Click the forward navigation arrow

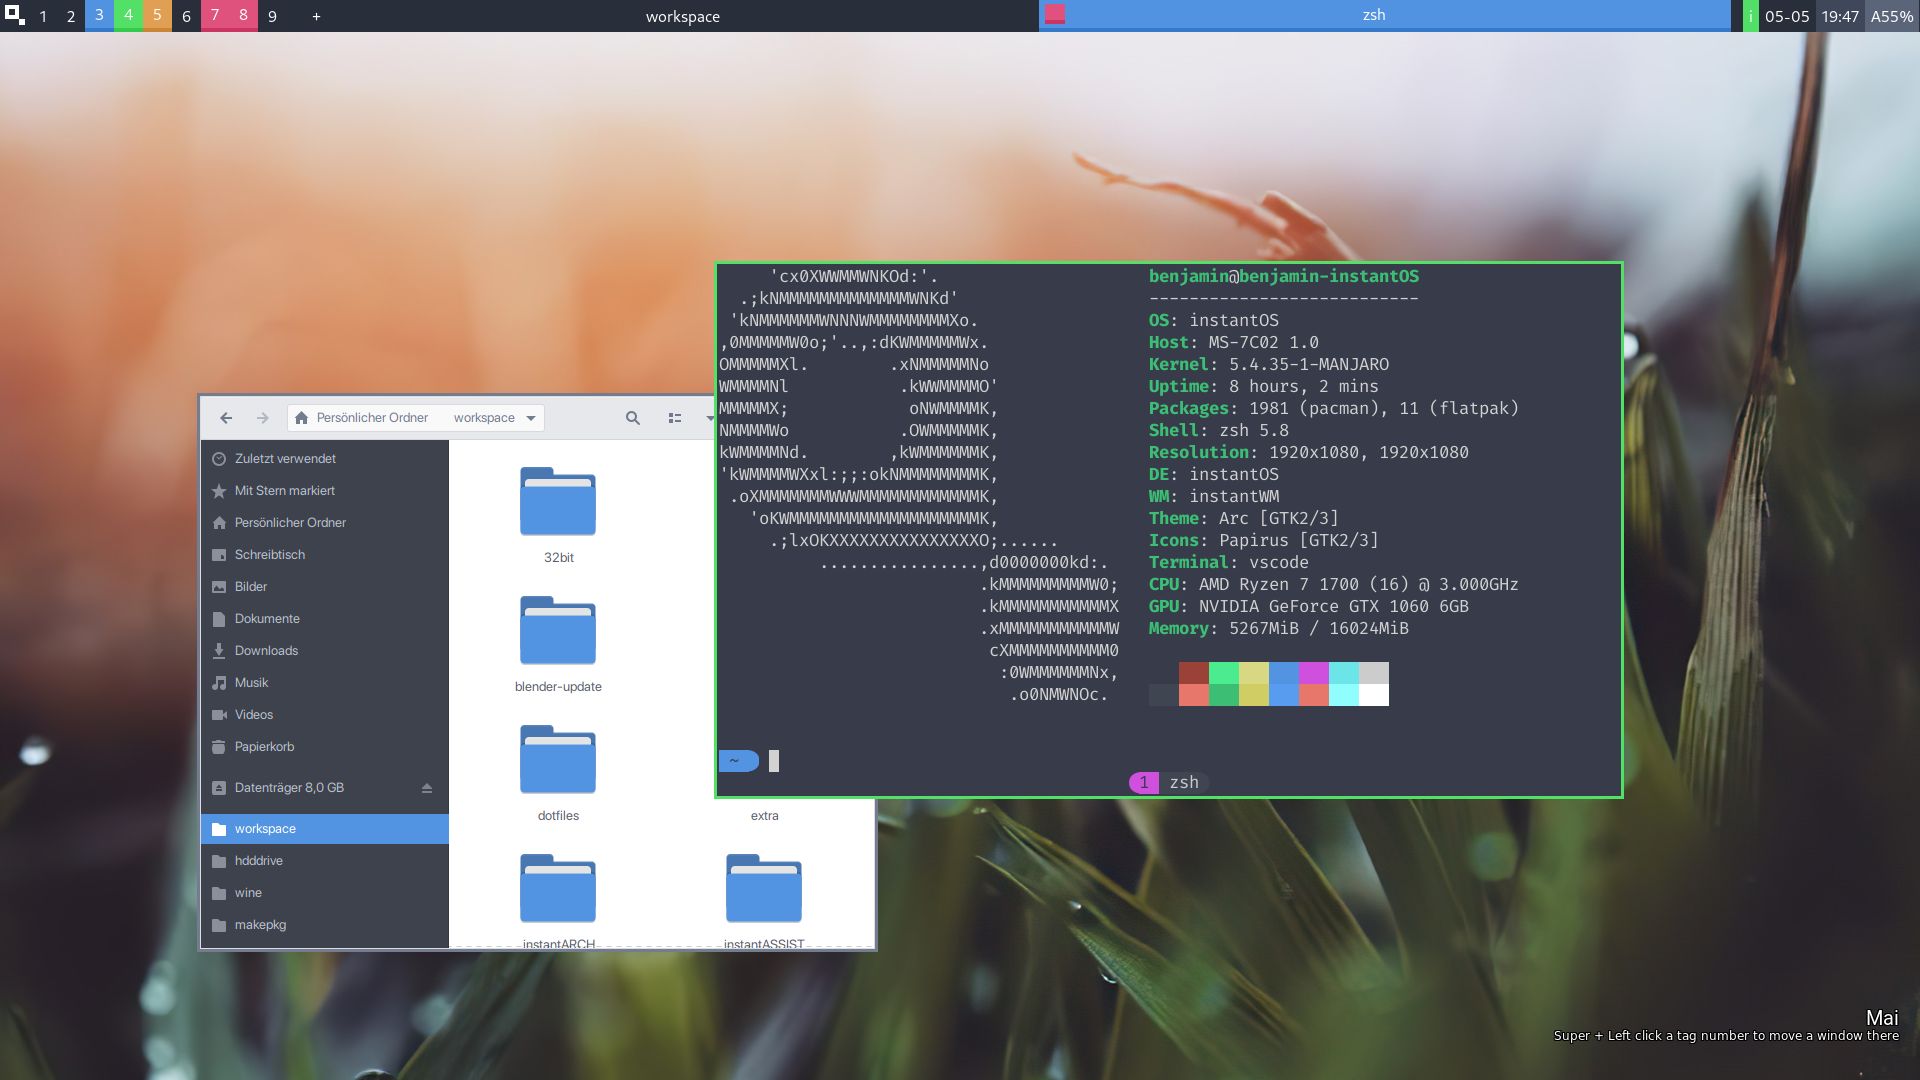point(262,417)
